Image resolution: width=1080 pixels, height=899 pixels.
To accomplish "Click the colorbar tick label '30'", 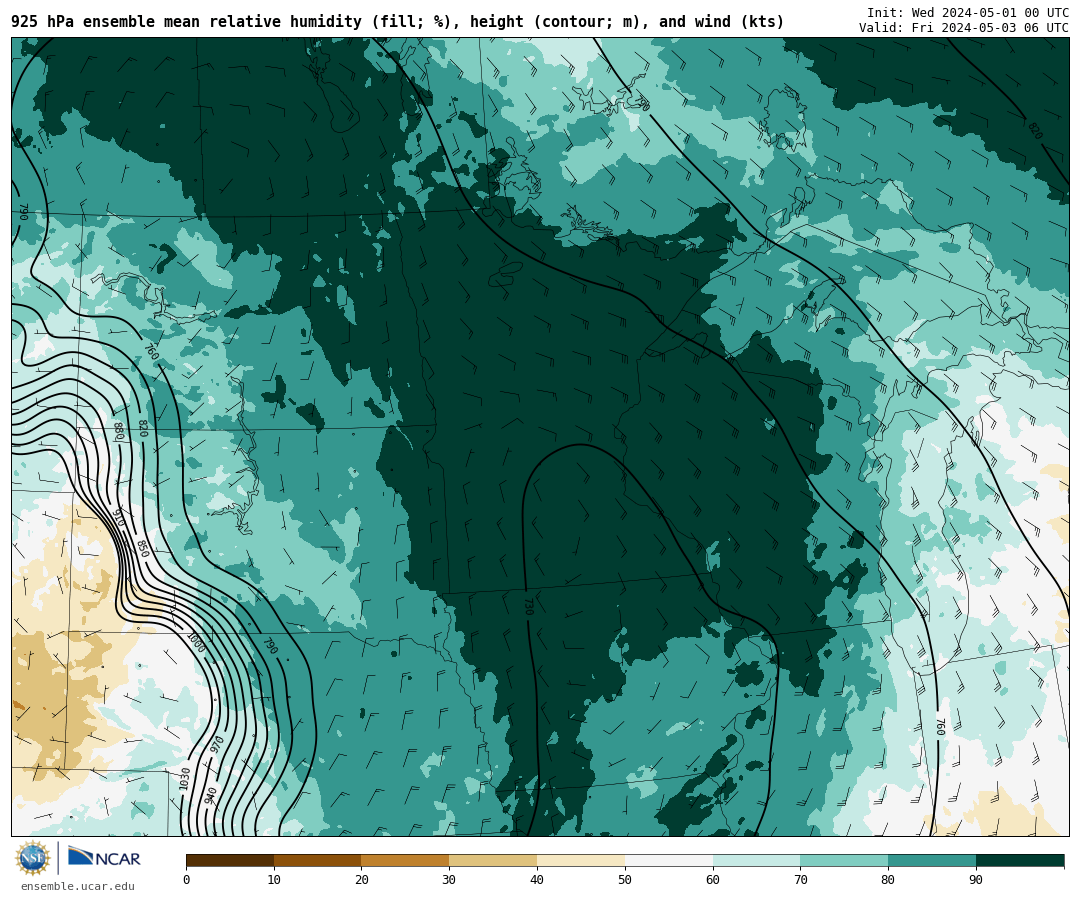I will [449, 880].
